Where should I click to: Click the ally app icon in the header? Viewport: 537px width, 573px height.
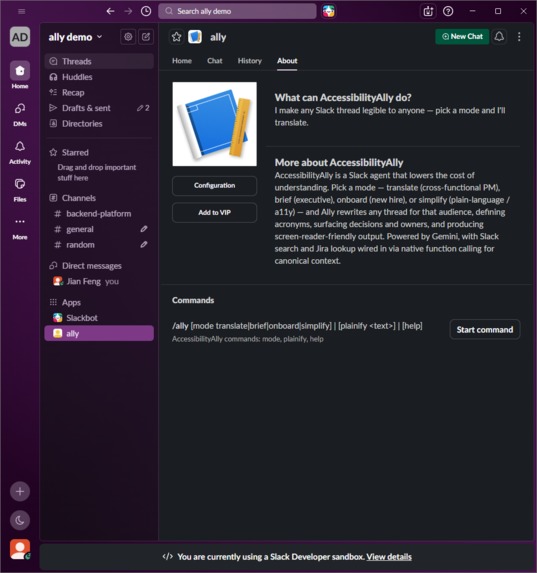pos(195,37)
